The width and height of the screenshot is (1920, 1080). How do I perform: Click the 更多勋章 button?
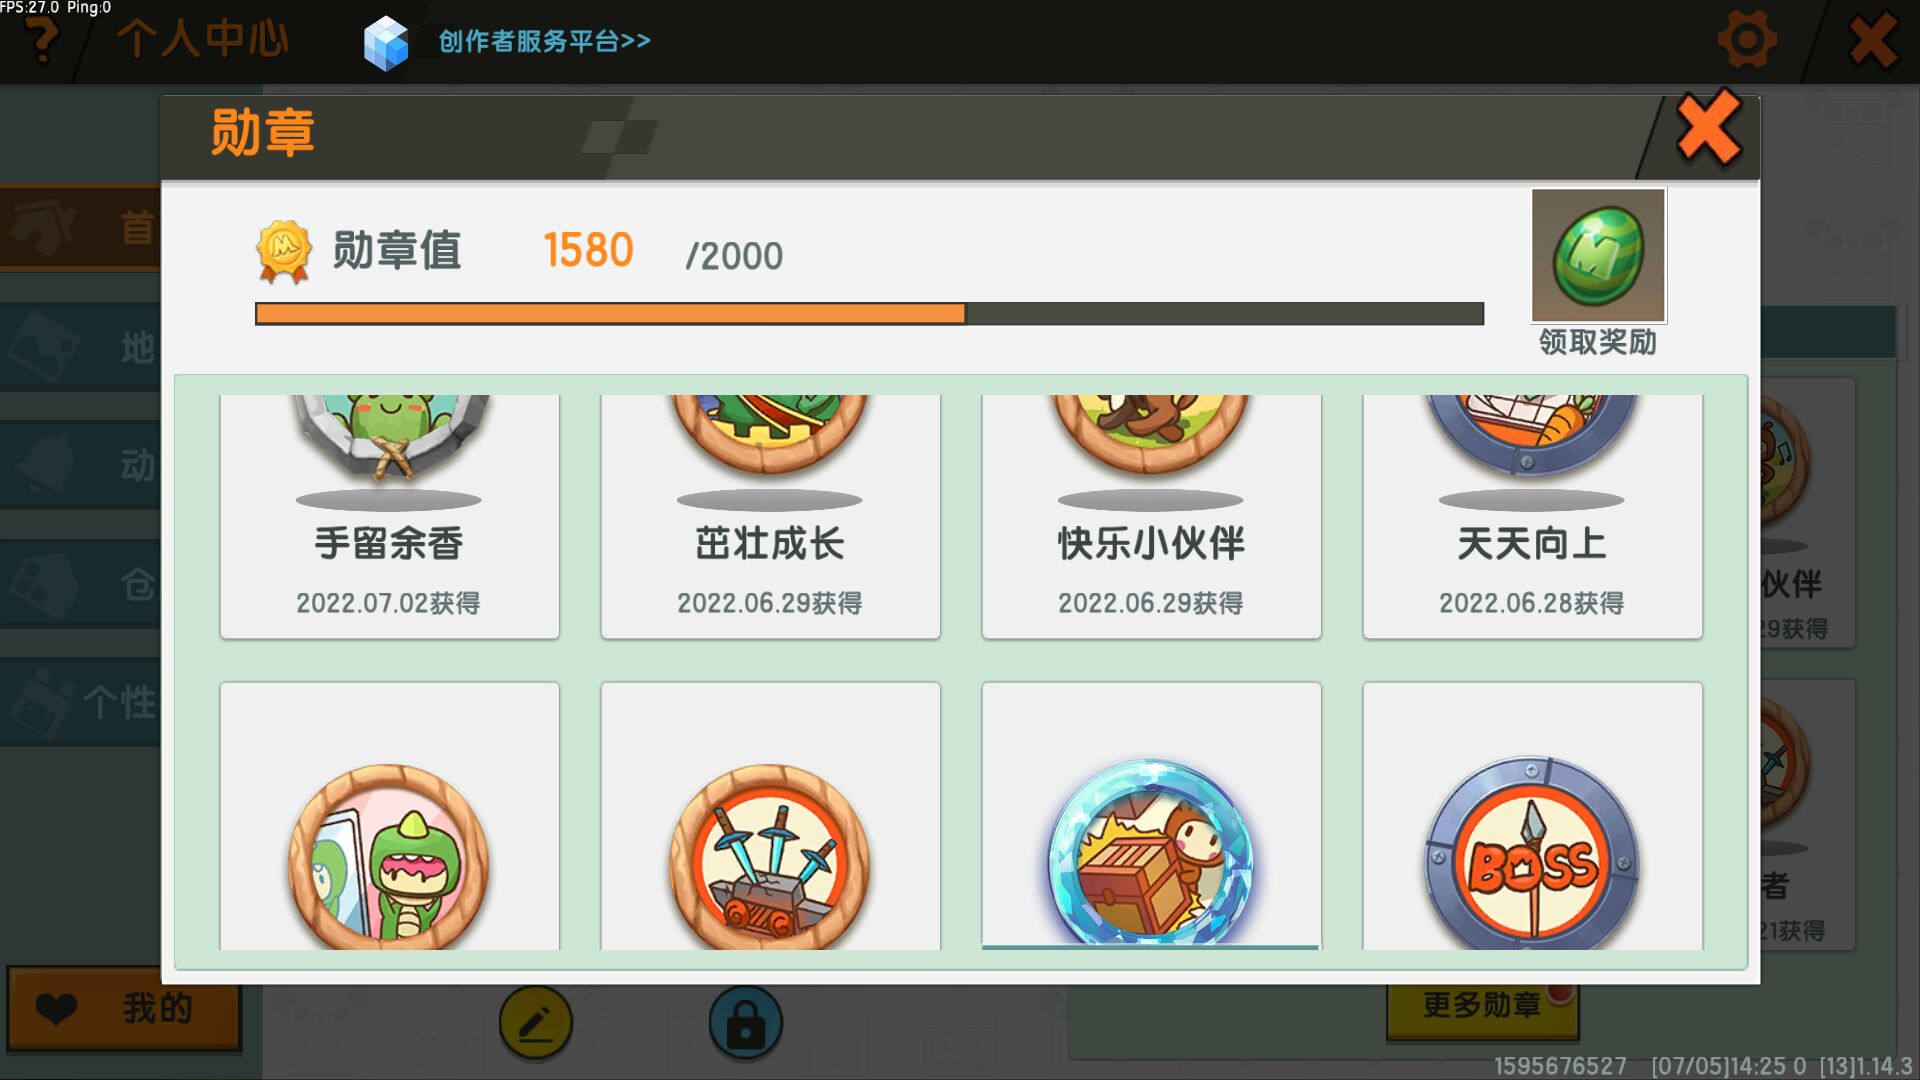pos(1482,1005)
